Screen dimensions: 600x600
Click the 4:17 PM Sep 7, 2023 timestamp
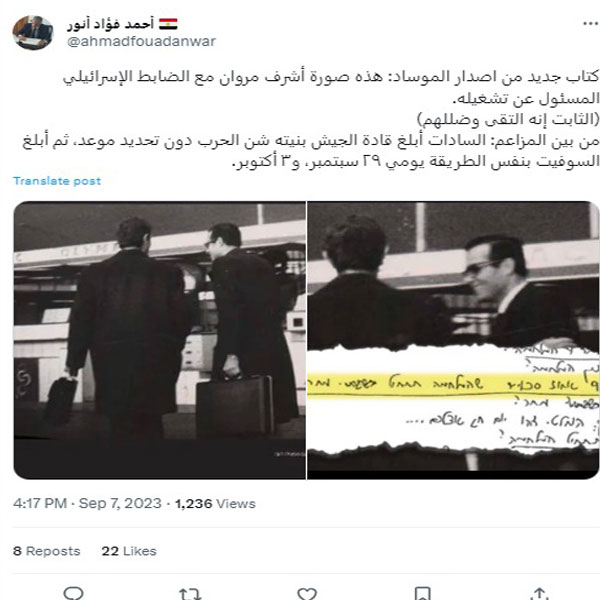(x=87, y=503)
